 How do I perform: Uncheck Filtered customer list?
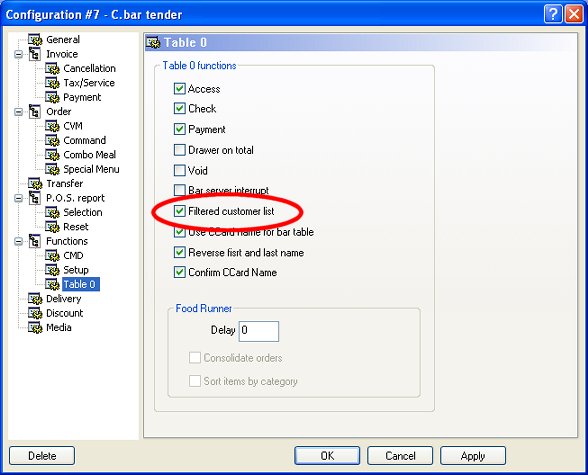(180, 211)
